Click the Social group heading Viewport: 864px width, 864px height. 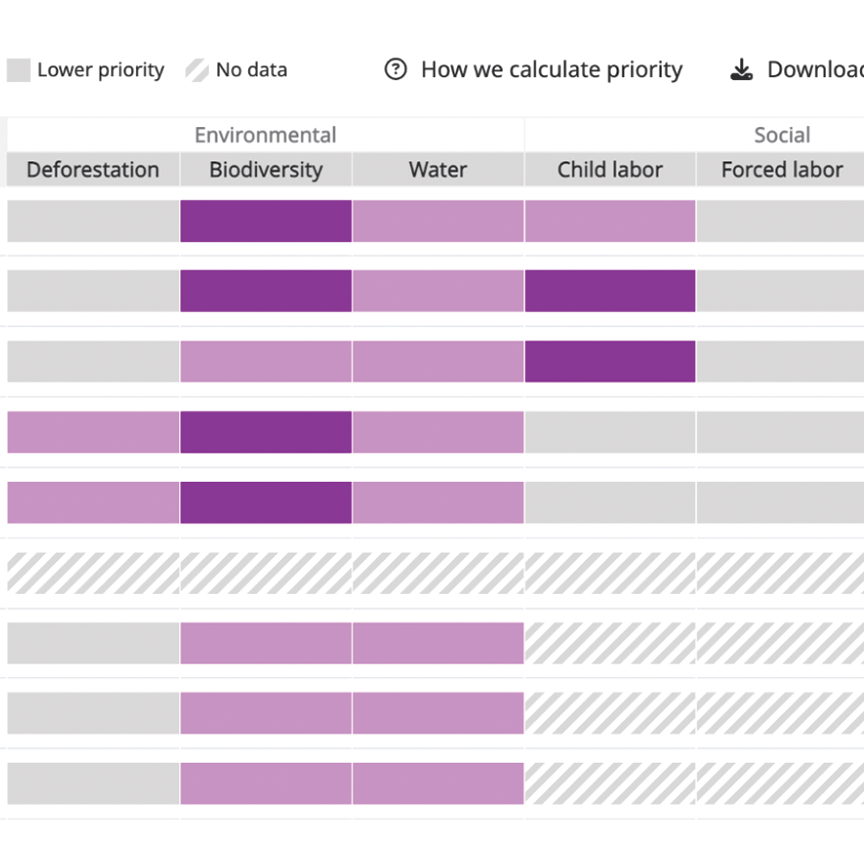pos(782,135)
